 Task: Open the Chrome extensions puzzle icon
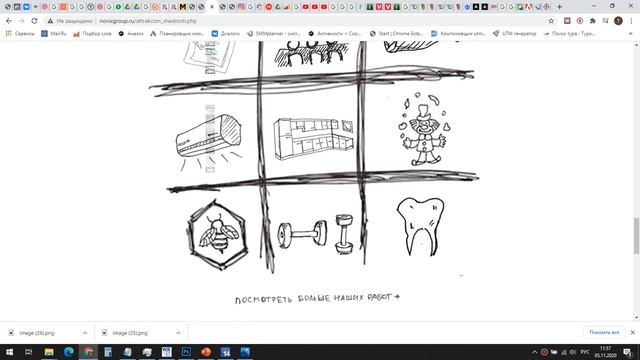click(593, 21)
